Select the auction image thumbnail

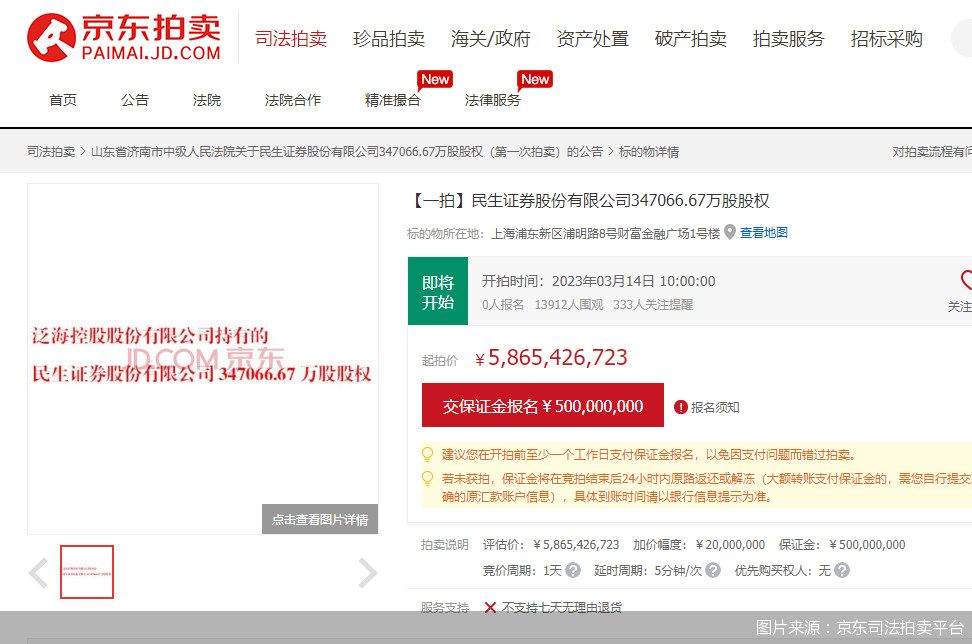86,572
